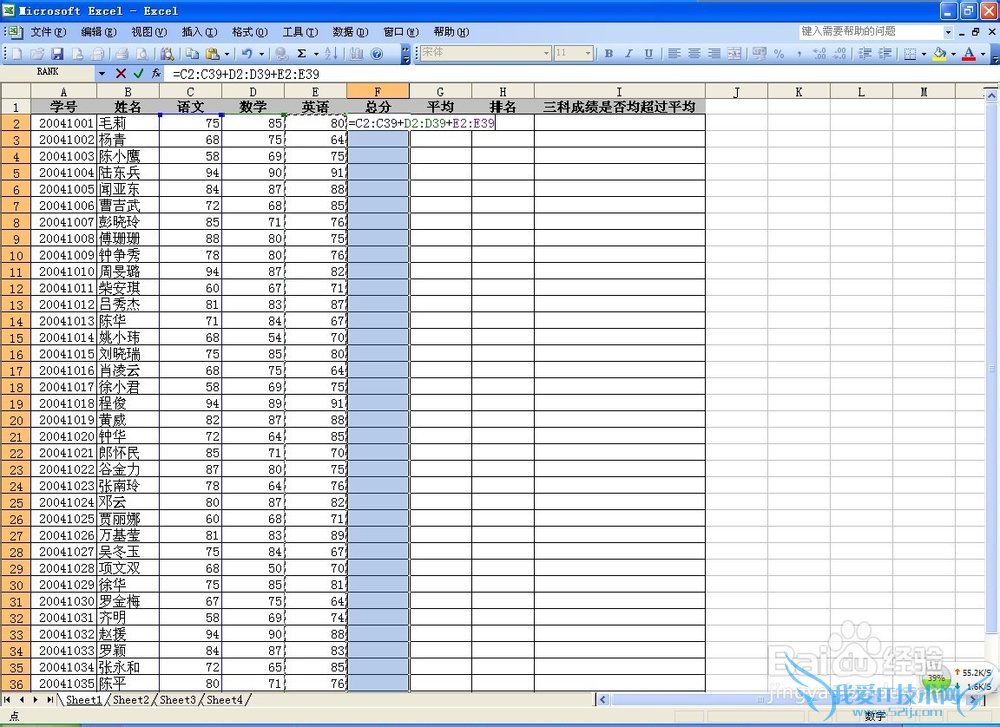This screenshot has height=727, width=1000.
Task: Click the AutoSum sigma icon
Action: 302,54
